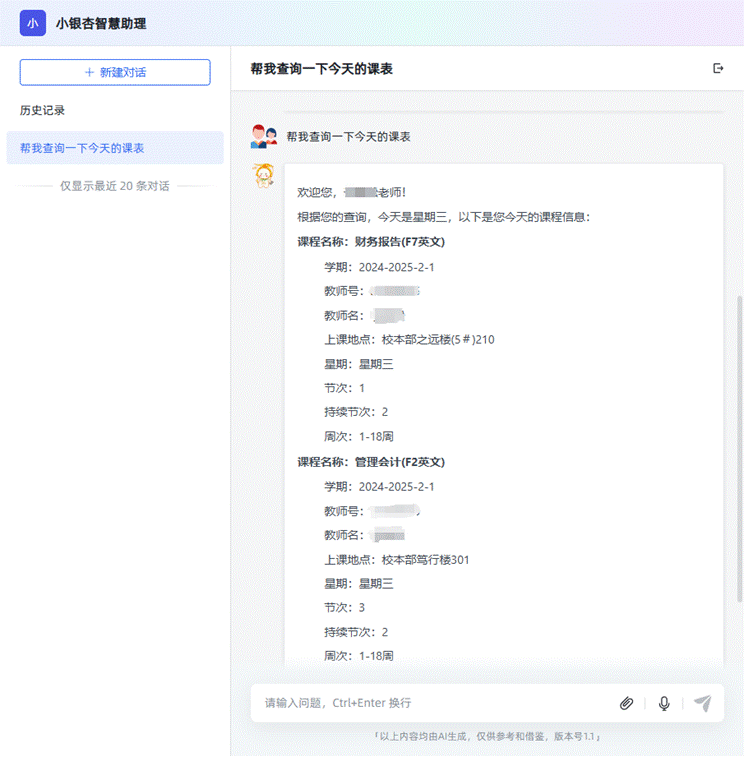The image size is (744, 757).
Task: Focus the 请输入问题 input box
Action: (430, 703)
